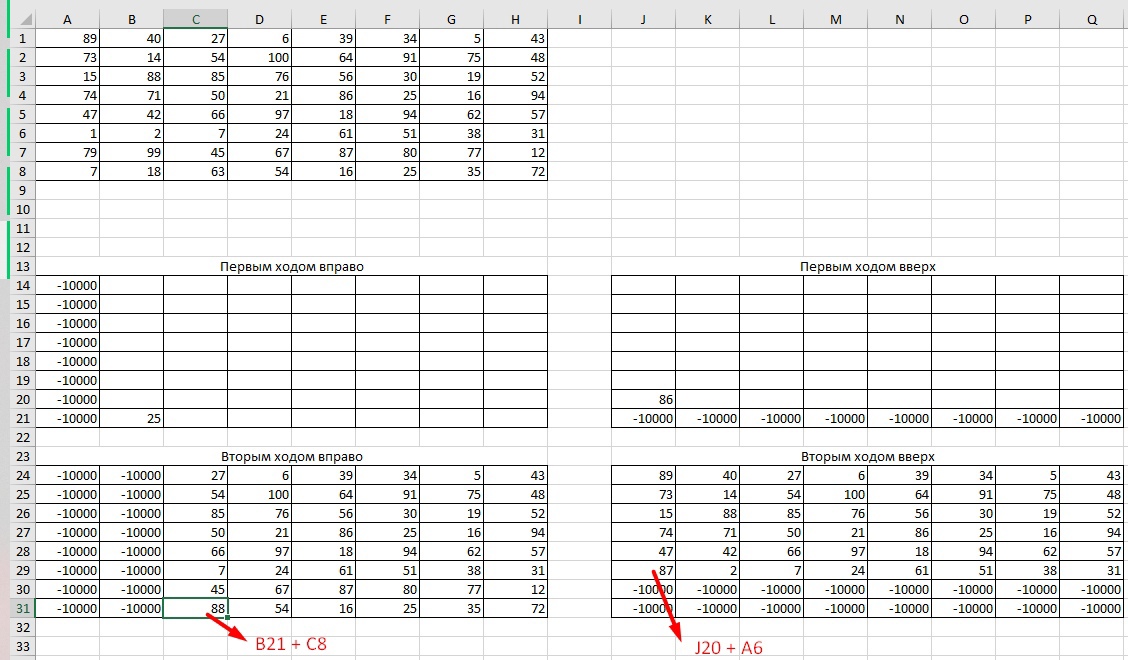
Task: Click the 'Первым ходом вверх' title cell
Action: point(867,266)
